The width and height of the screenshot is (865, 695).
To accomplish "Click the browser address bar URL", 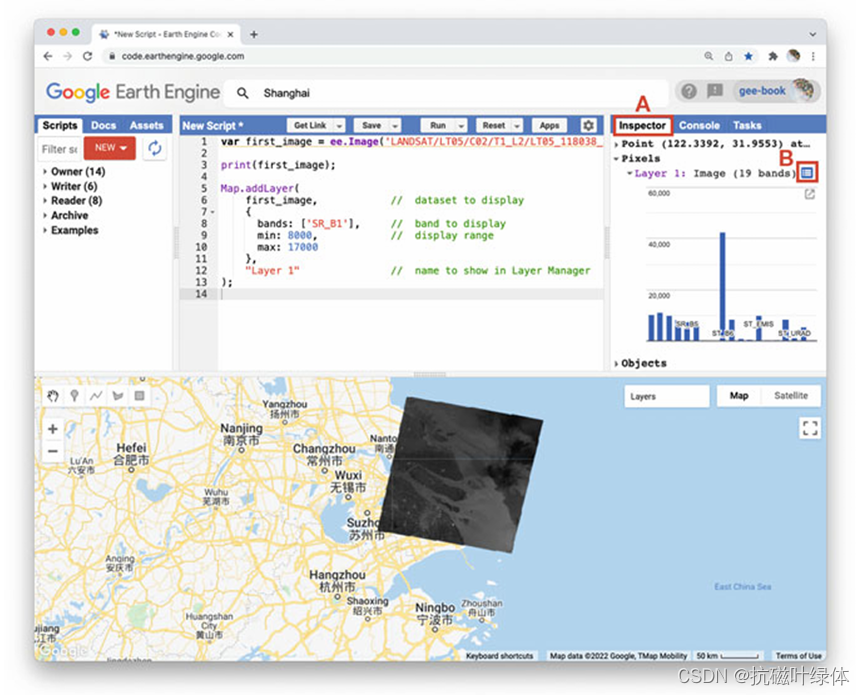I will 183,56.
